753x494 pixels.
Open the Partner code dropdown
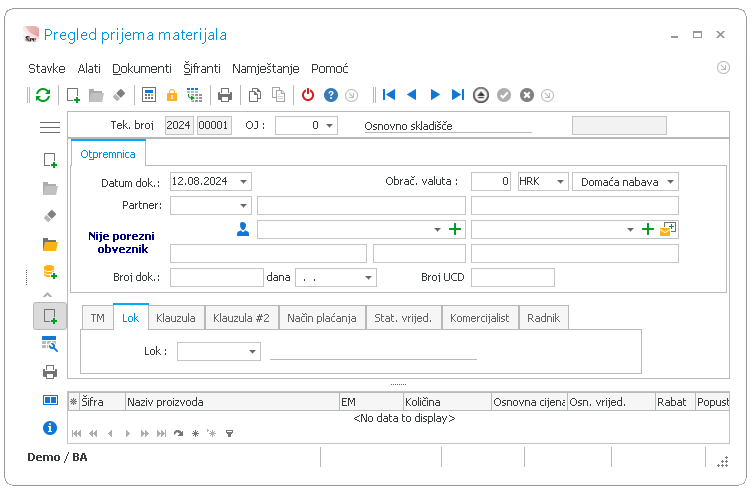point(243,205)
